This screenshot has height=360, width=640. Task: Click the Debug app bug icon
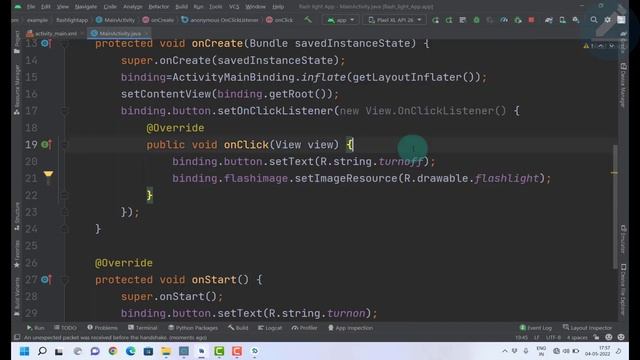tap(476, 20)
